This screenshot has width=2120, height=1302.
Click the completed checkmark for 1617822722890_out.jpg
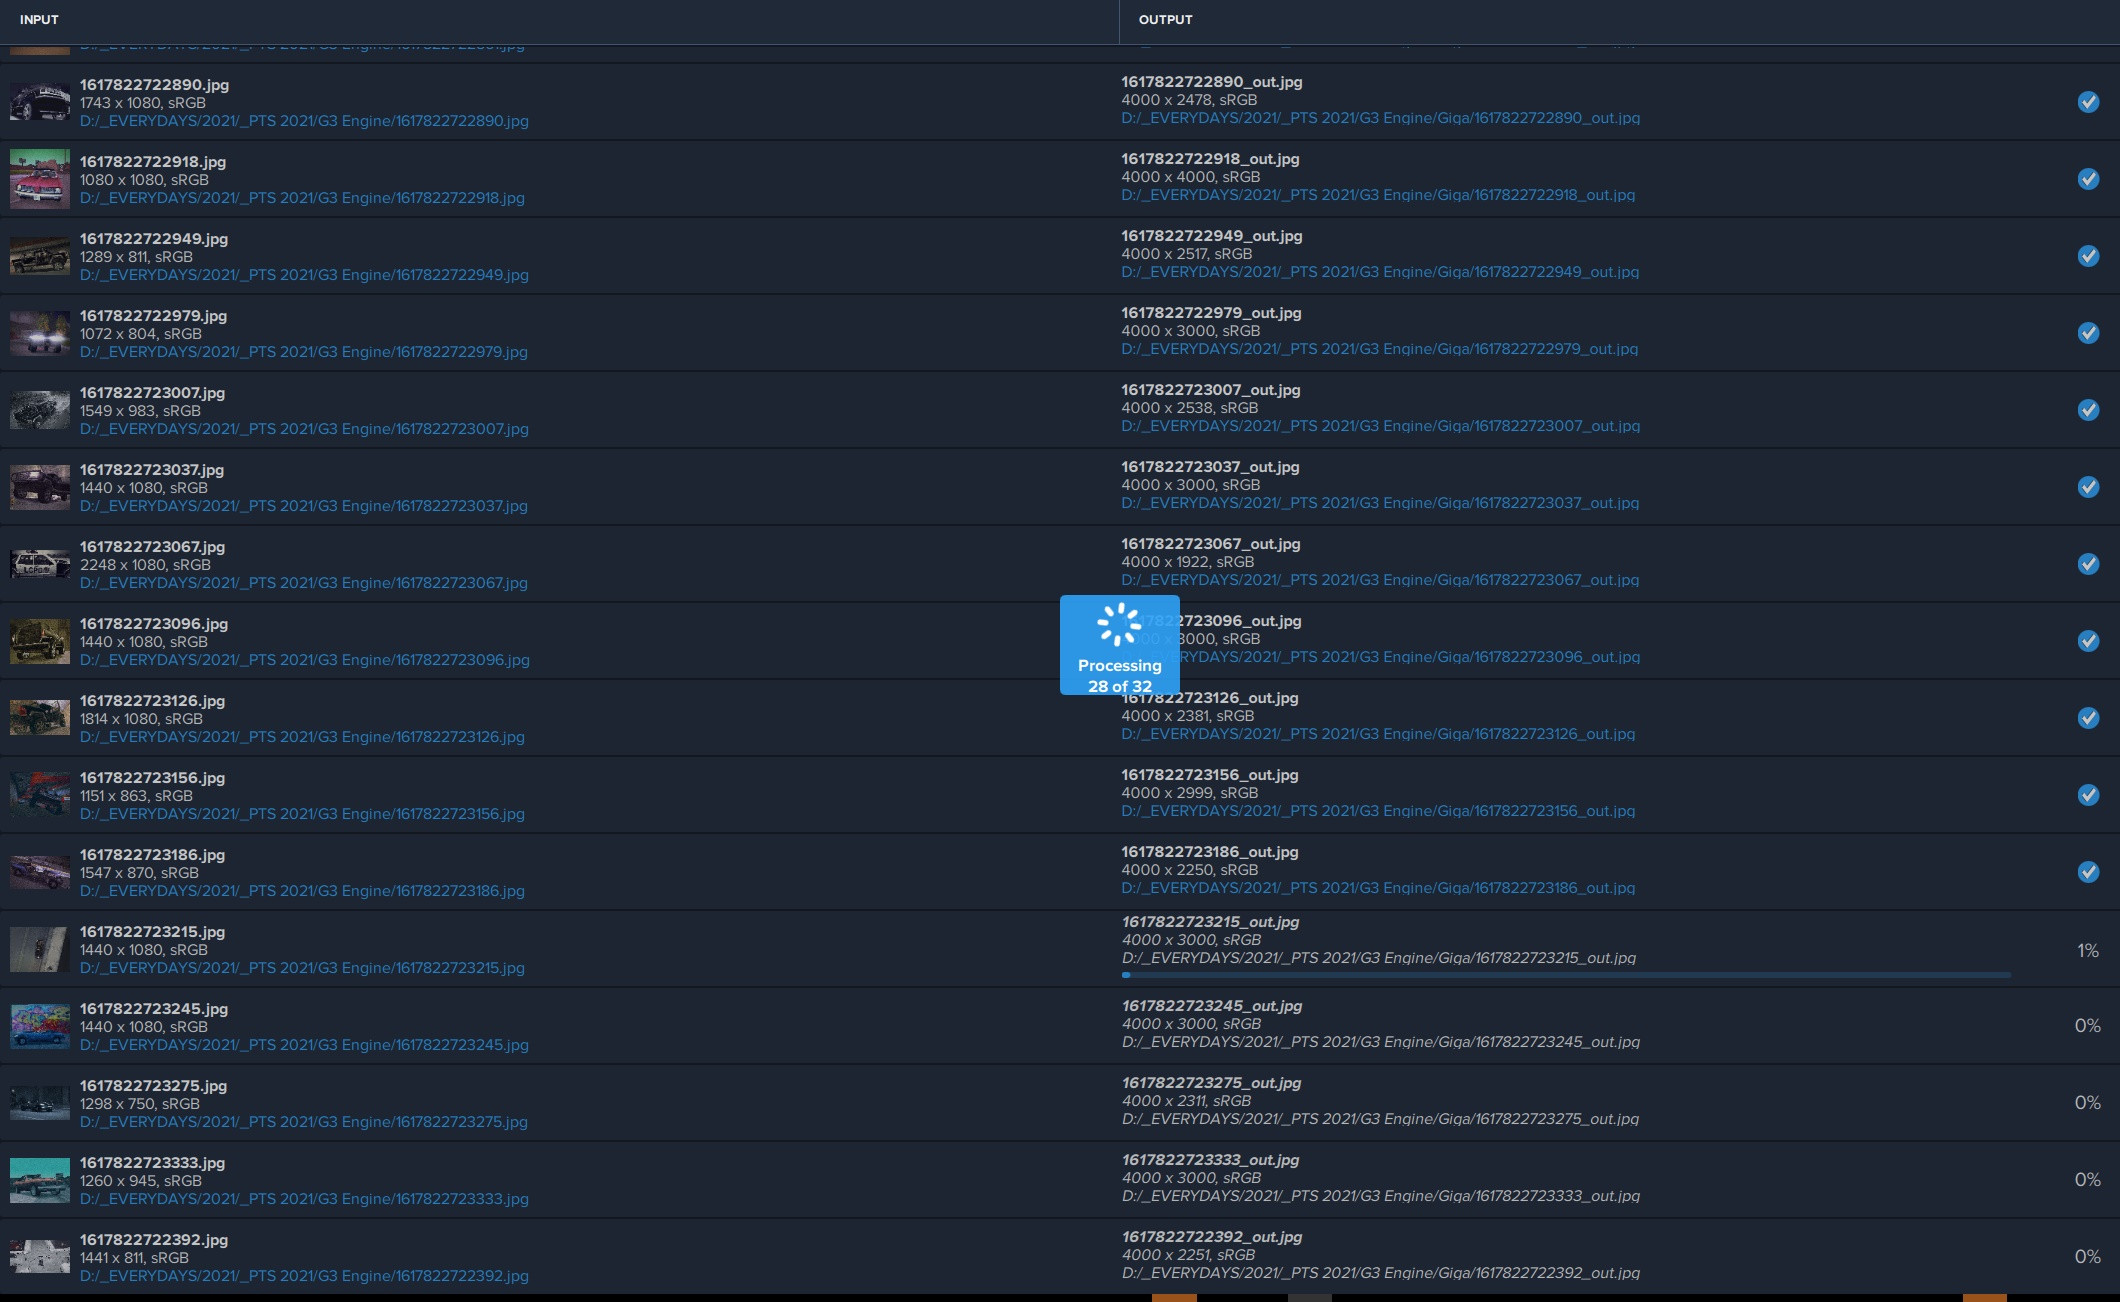[2088, 102]
